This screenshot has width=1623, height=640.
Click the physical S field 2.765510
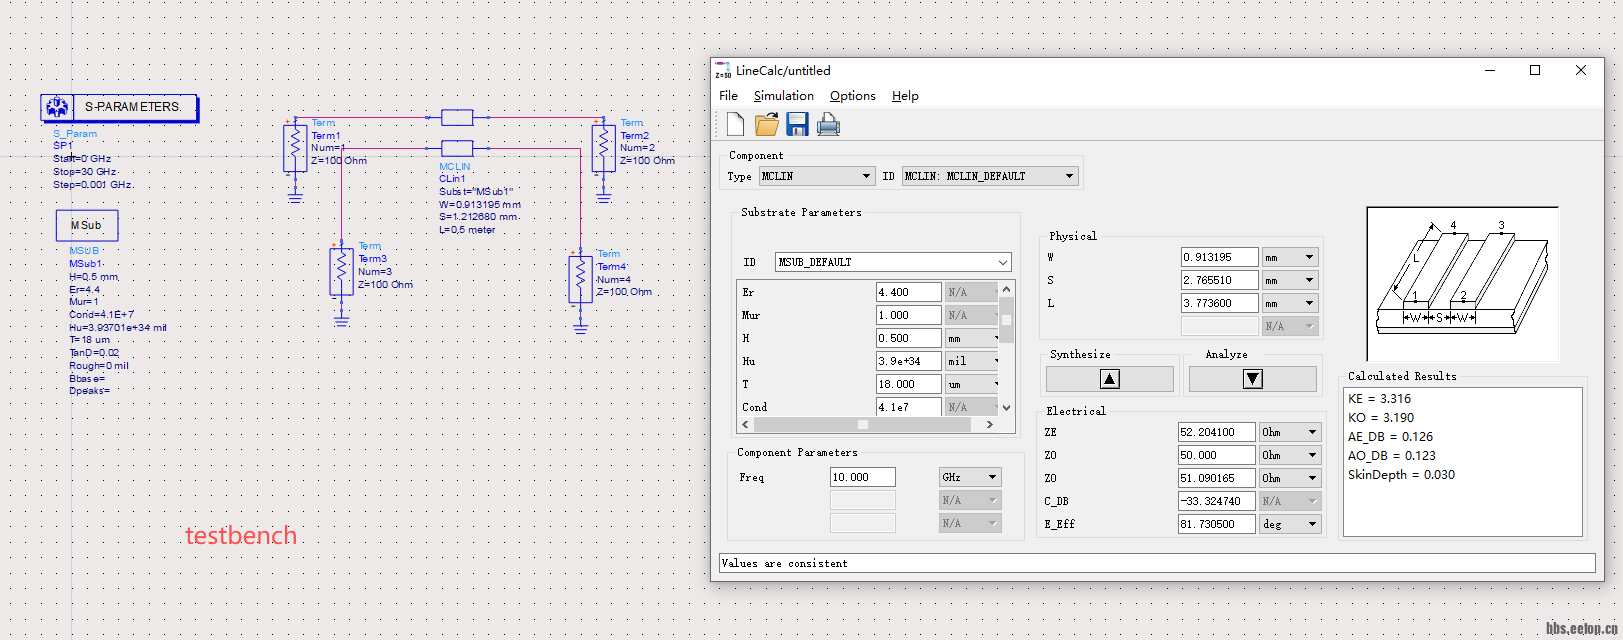(x=1219, y=280)
